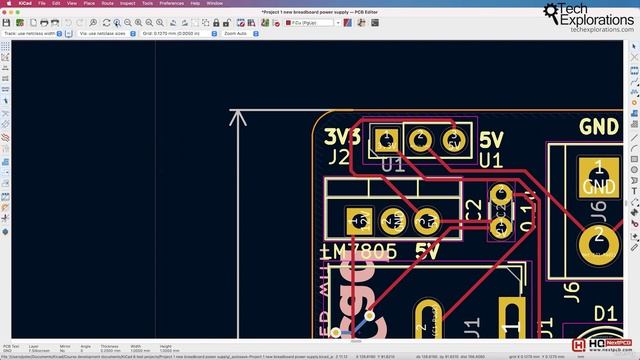Open the Footprint Library Browser
The height and width of the screenshot is (360, 640).
[x=251, y=23]
